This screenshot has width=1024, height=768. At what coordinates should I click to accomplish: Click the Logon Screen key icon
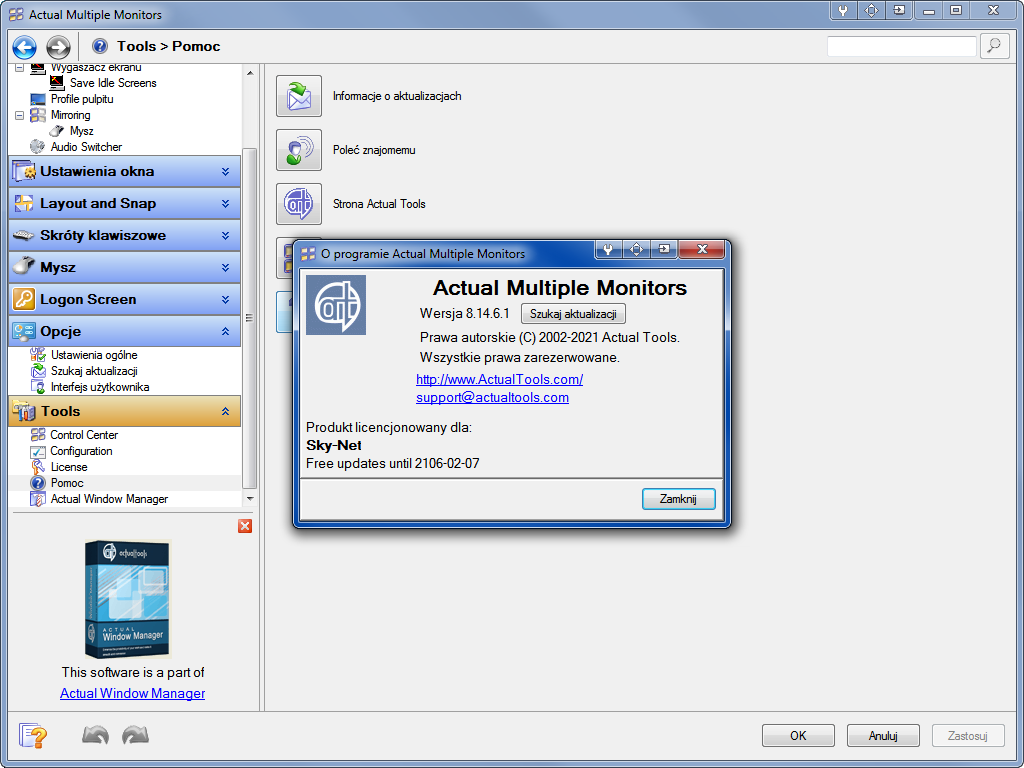(24, 299)
